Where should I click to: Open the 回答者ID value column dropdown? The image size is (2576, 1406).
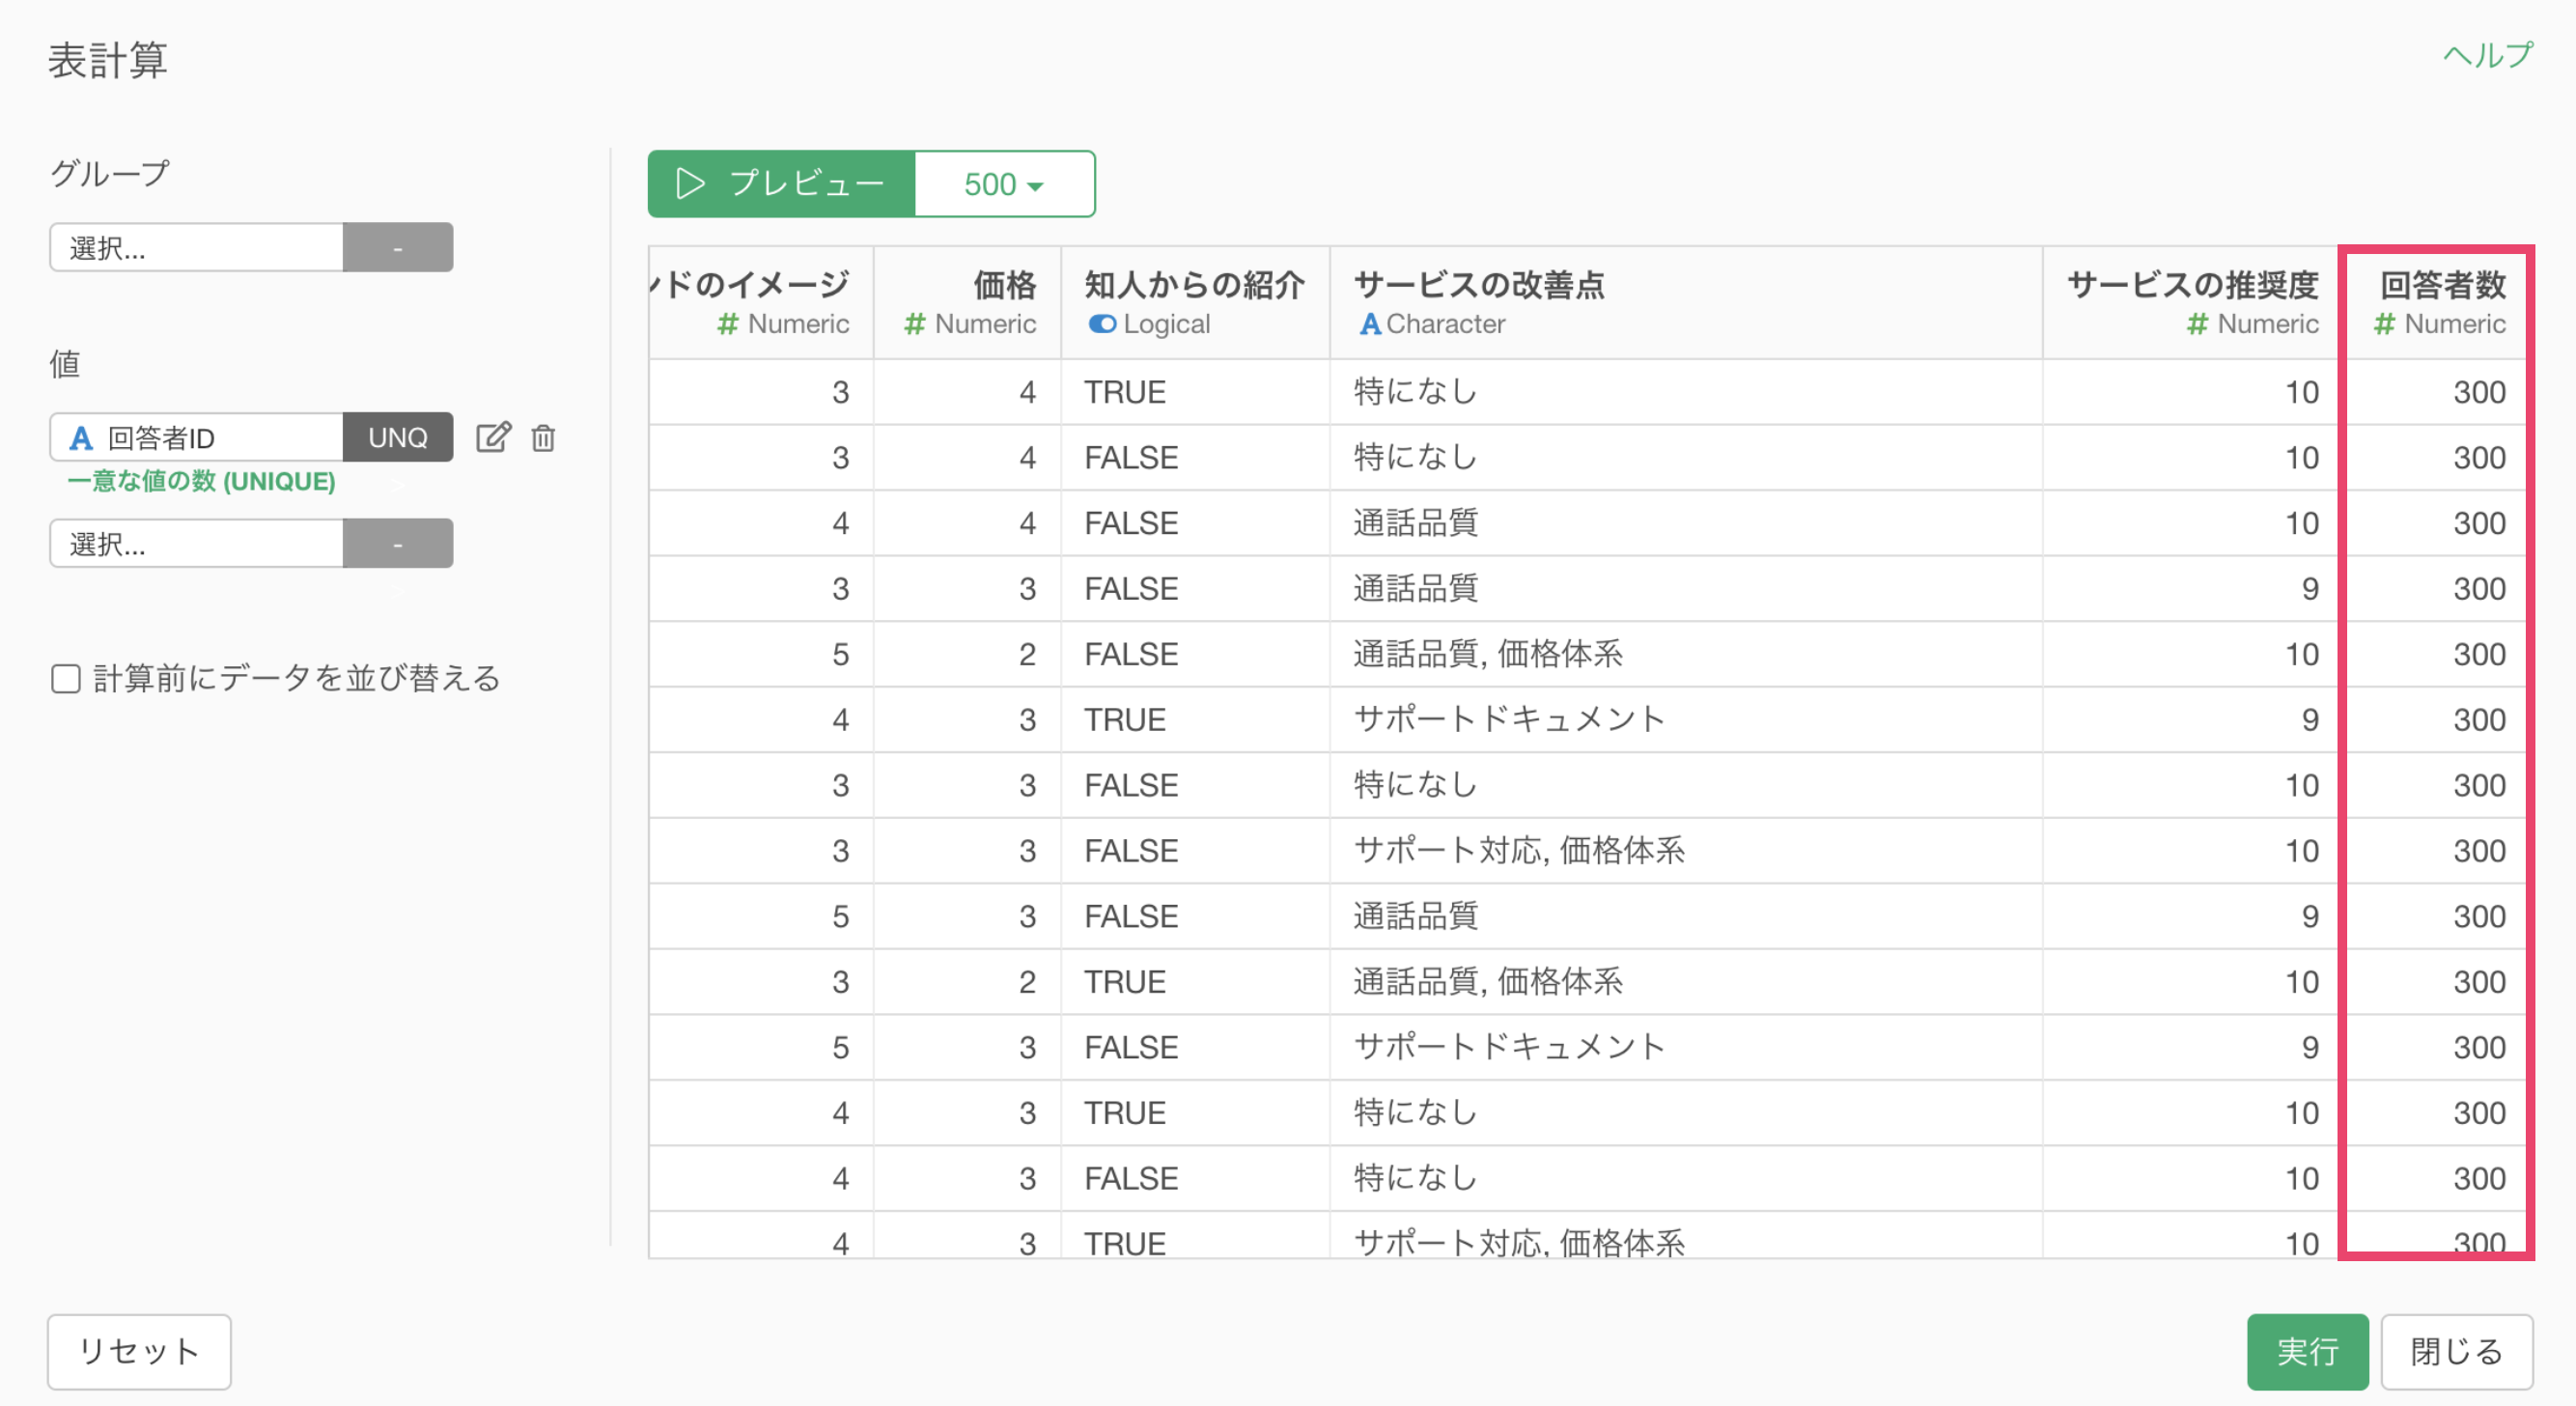click(x=196, y=437)
